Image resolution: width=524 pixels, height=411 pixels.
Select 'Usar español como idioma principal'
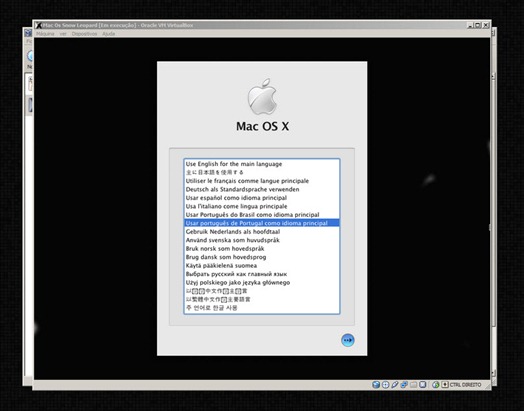(x=262, y=198)
